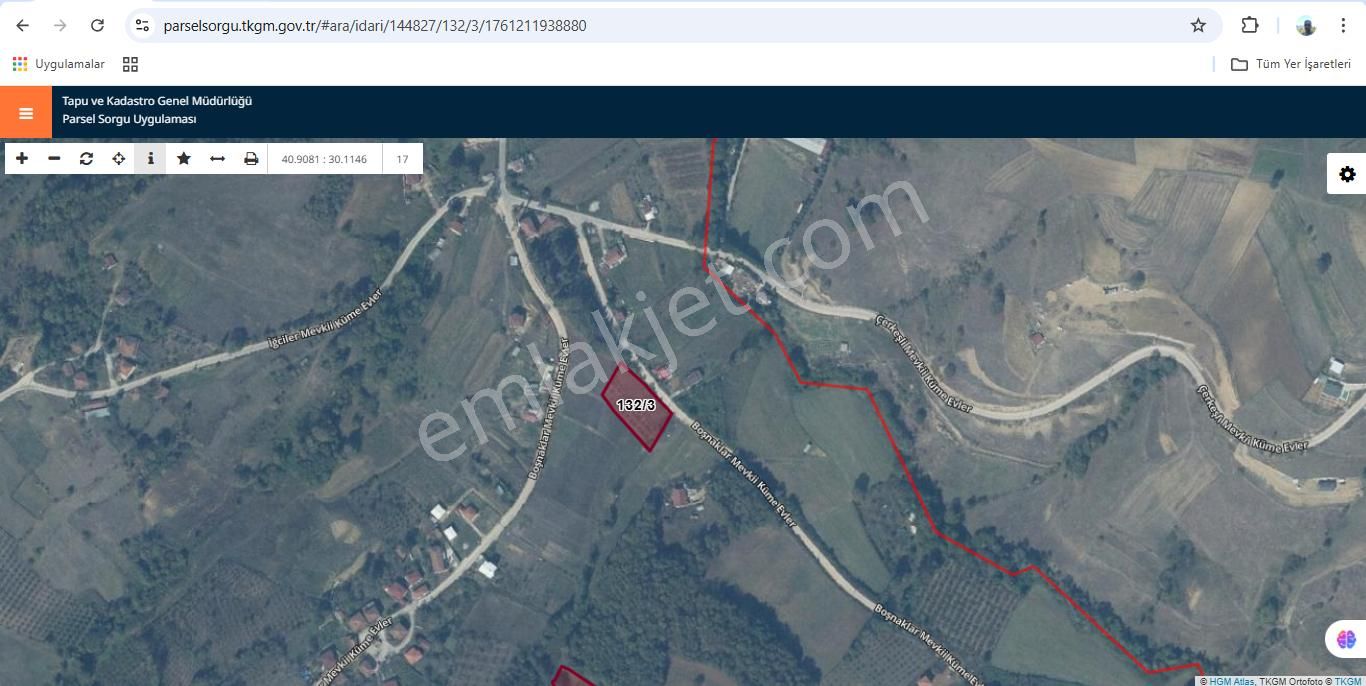The width and height of the screenshot is (1366, 686).
Task: Bookmark this page with star icon
Action: point(1198,26)
